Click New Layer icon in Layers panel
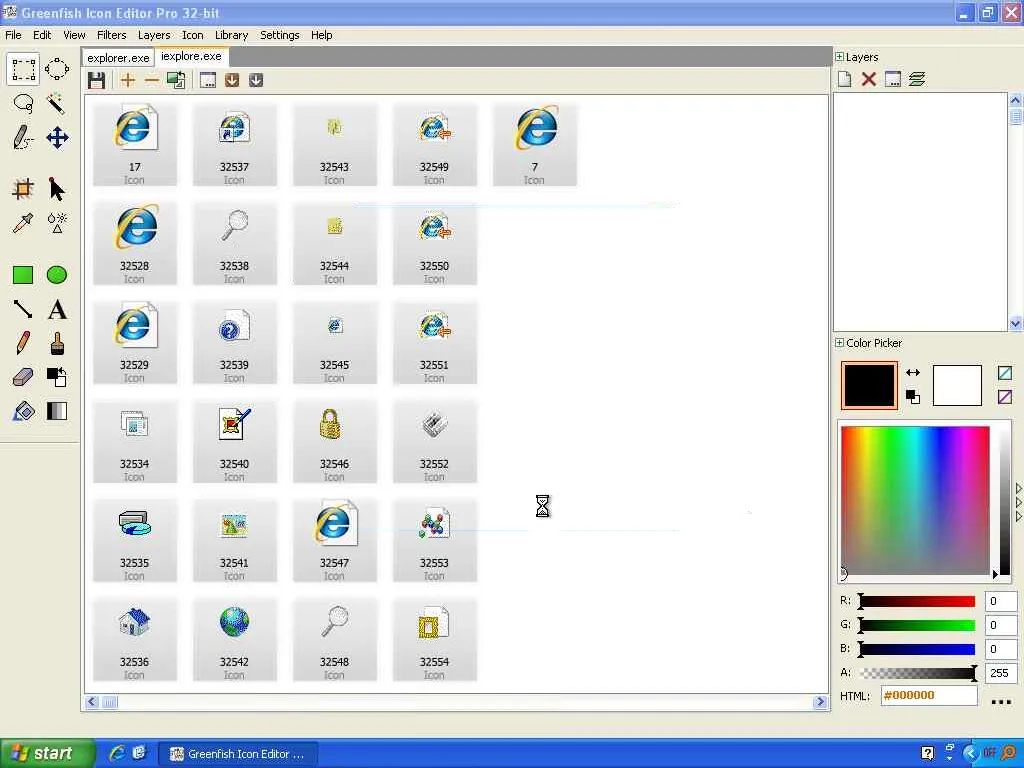This screenshot has height=768, width=1024. coord(844,79)
